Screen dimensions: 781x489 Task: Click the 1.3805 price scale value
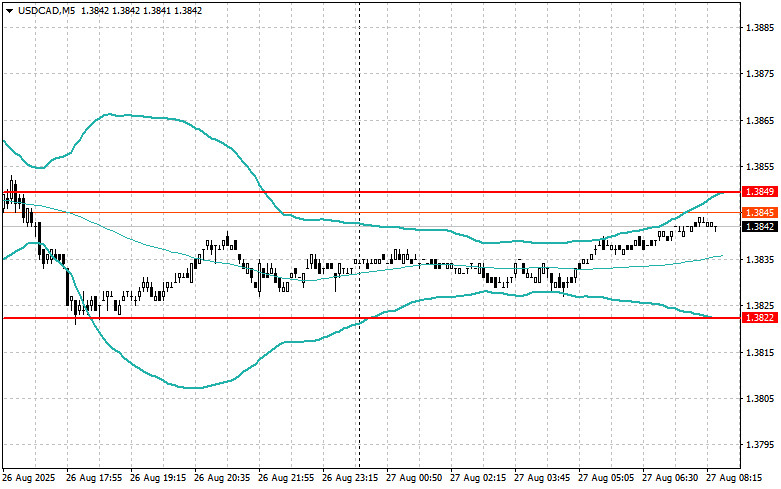760,398
